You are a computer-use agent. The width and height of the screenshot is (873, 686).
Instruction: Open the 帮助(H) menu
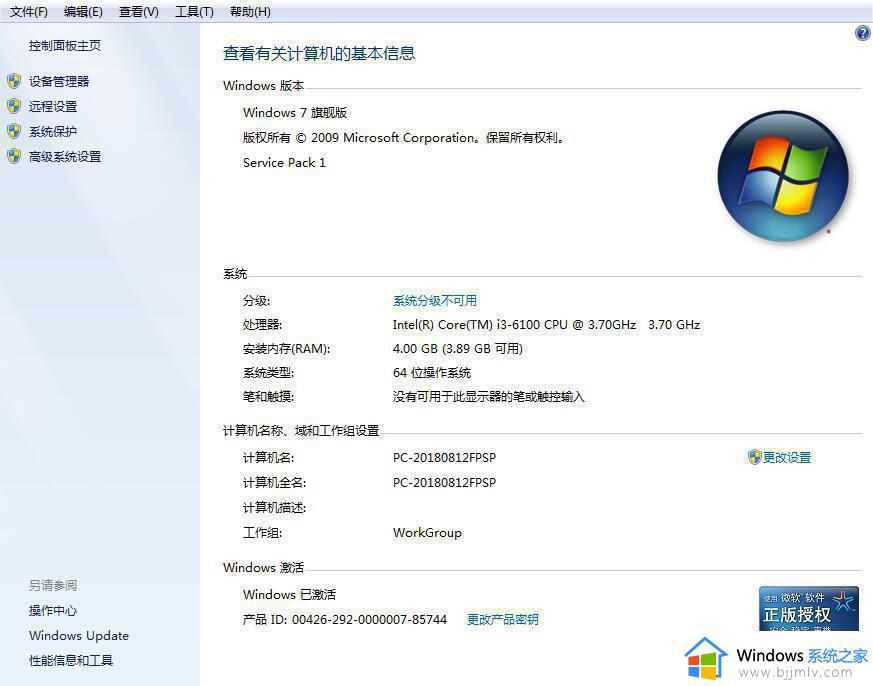pyautogui.click(x=250, y=12)
